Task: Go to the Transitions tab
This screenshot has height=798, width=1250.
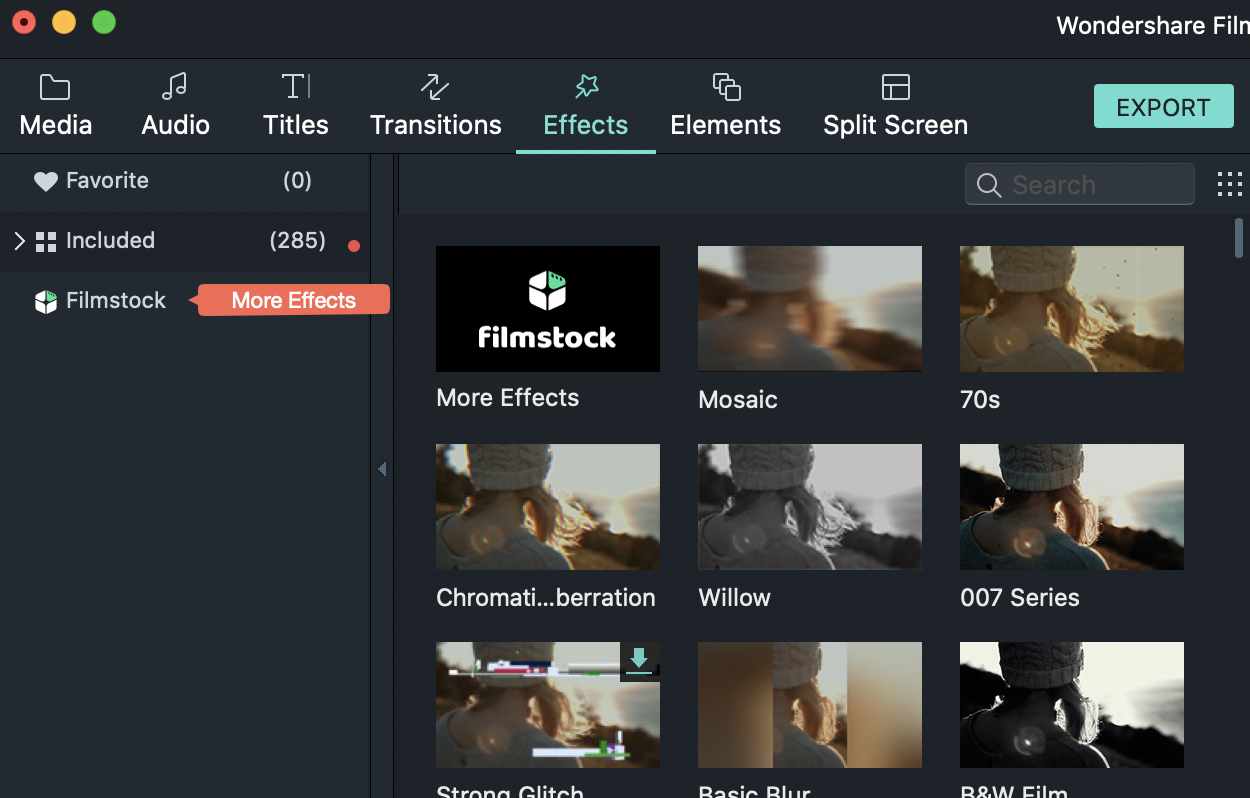Action: (x=436, y=106)
